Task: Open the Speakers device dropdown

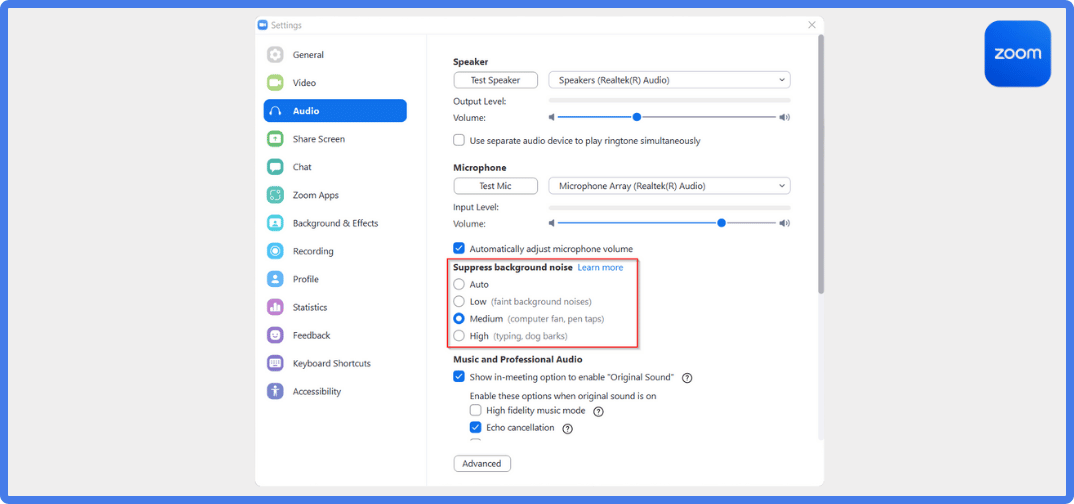Action: pyautogui.click(x=669, y=80)
